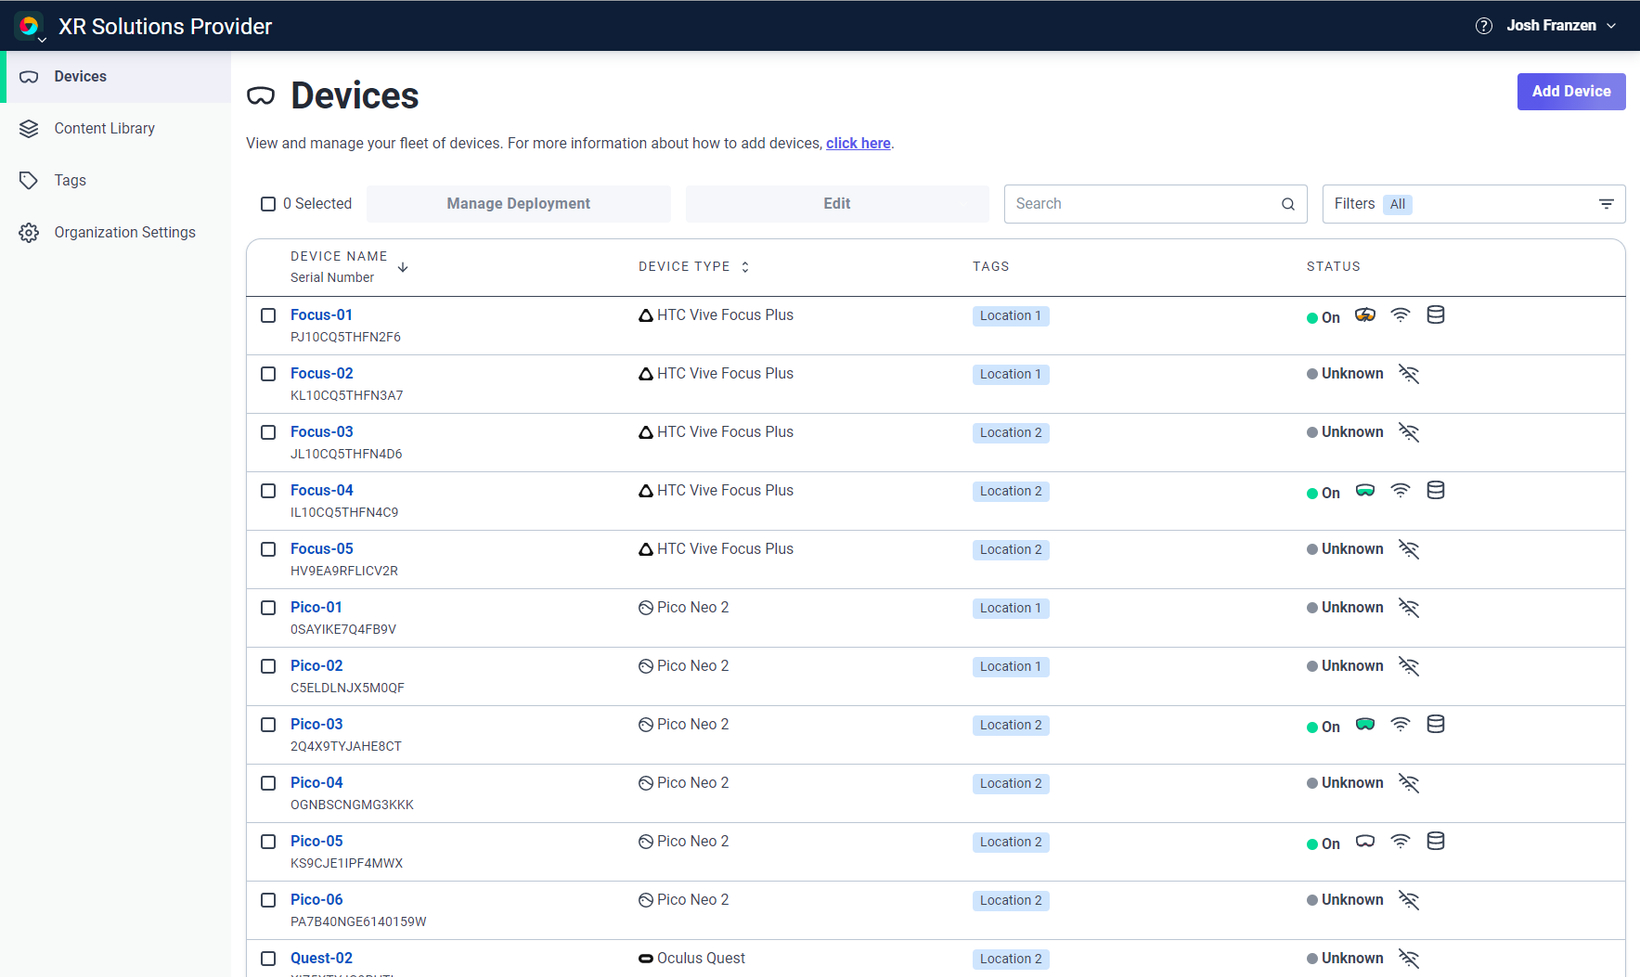Open the Pico-04 device link
Viewport: 1640px width, 977px height.
tap(316, 783)
